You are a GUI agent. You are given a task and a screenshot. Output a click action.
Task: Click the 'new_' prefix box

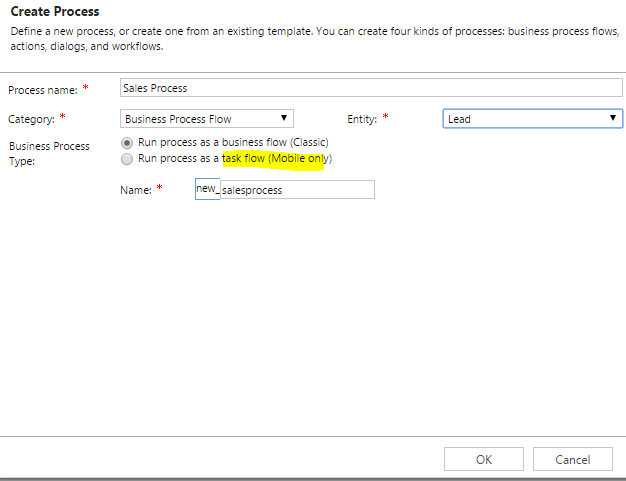click(x=207, y=190)
